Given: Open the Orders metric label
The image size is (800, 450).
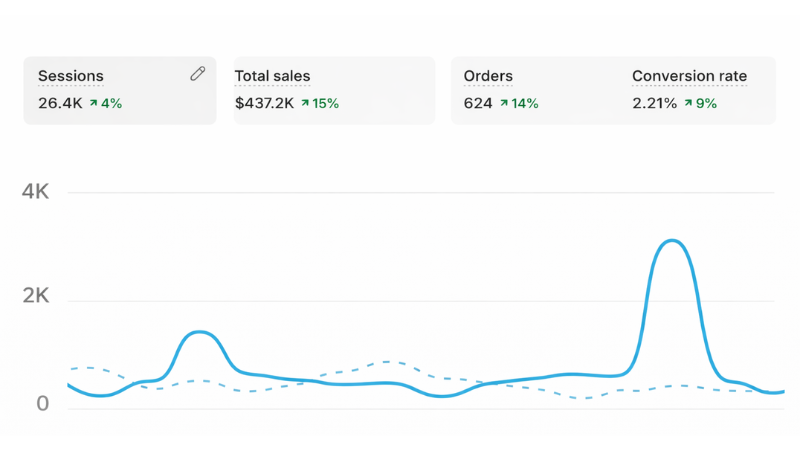Looking at the screenshot, I should [488, 76].
